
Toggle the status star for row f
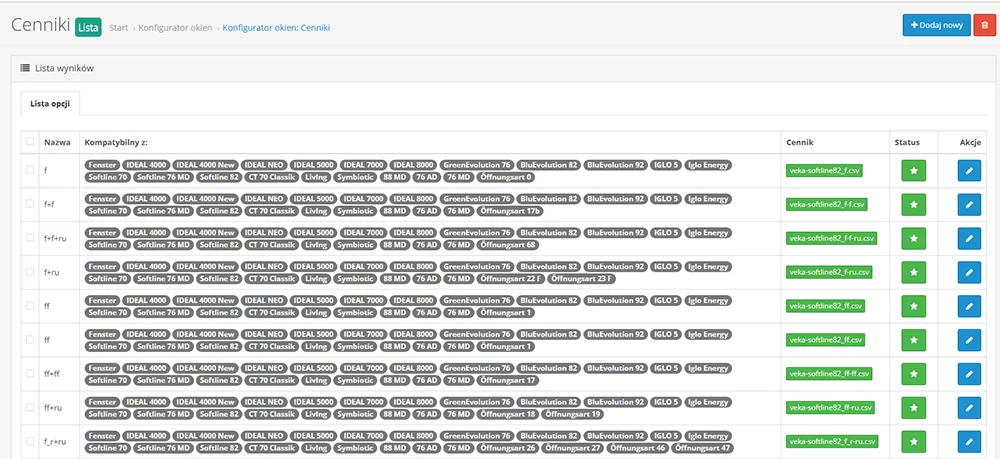pos(913,171)
